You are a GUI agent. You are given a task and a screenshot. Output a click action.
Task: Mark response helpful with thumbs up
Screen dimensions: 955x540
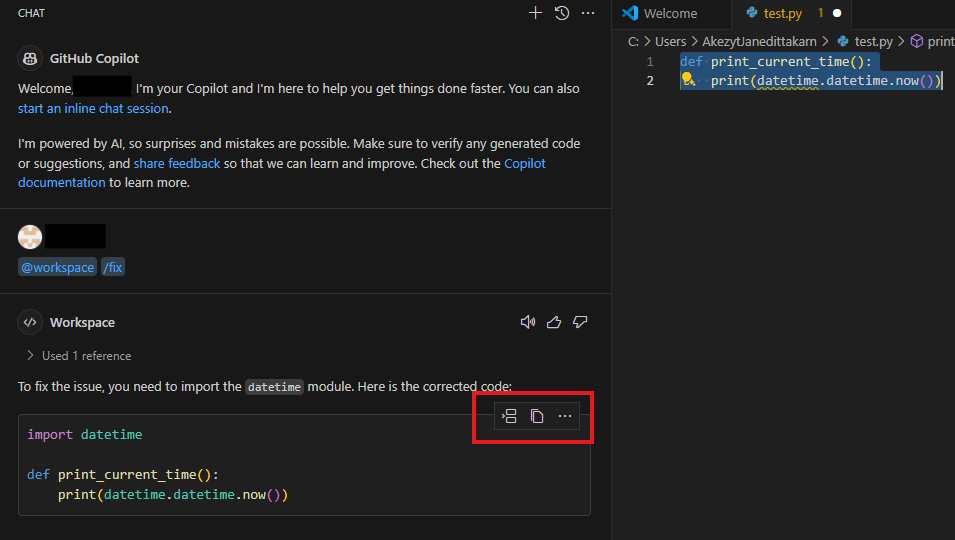pos(554,322)
